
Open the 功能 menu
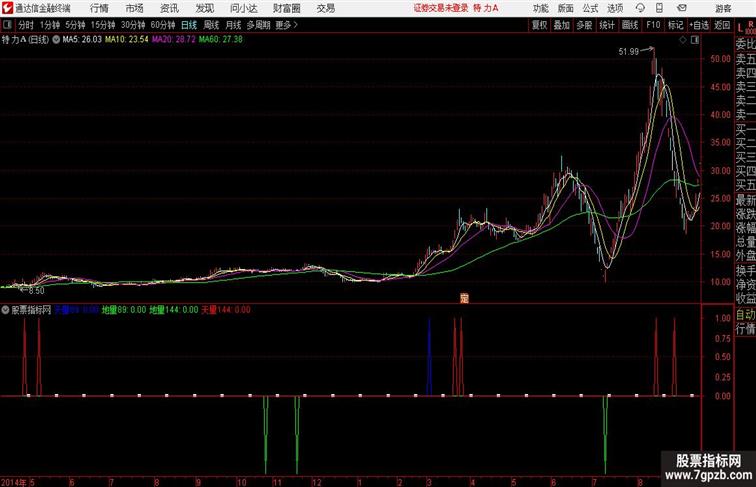[541, 8]
